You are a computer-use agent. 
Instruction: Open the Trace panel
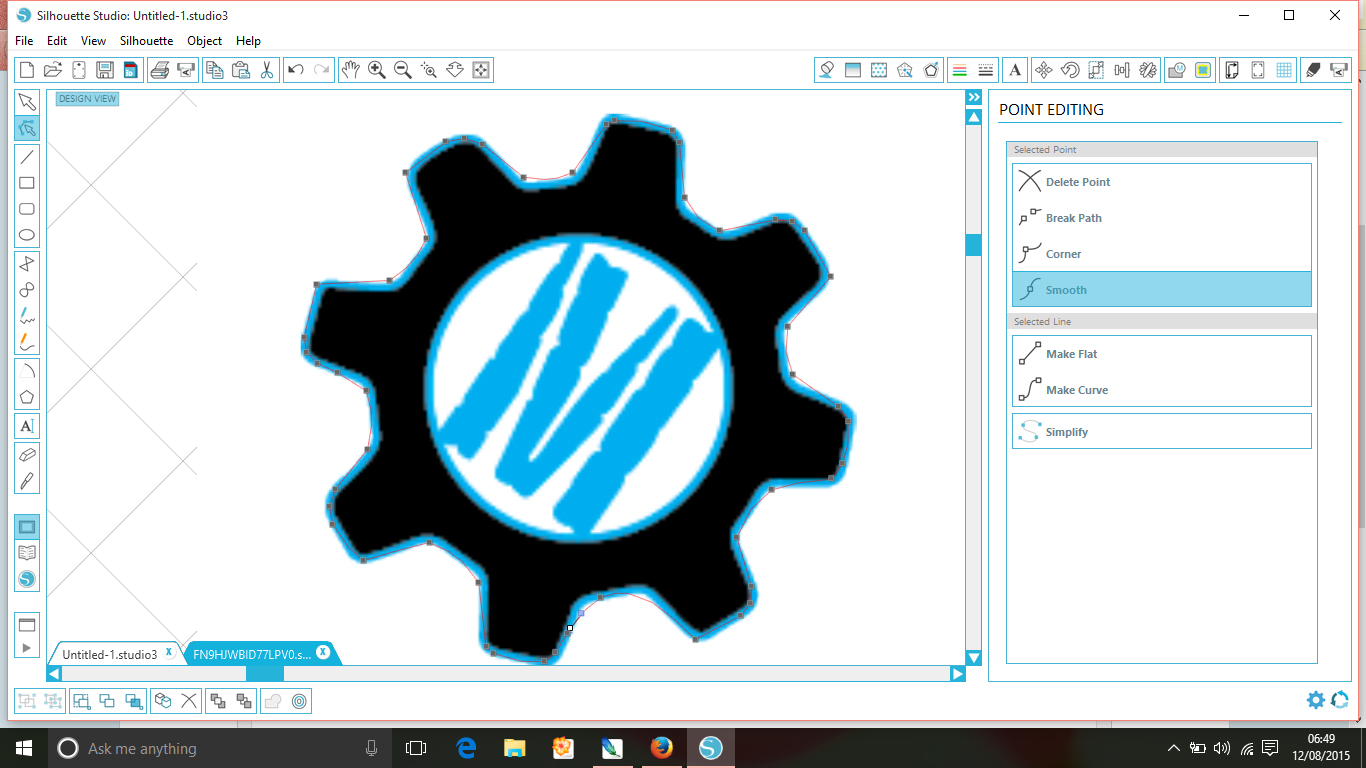tap(1203, 69)
